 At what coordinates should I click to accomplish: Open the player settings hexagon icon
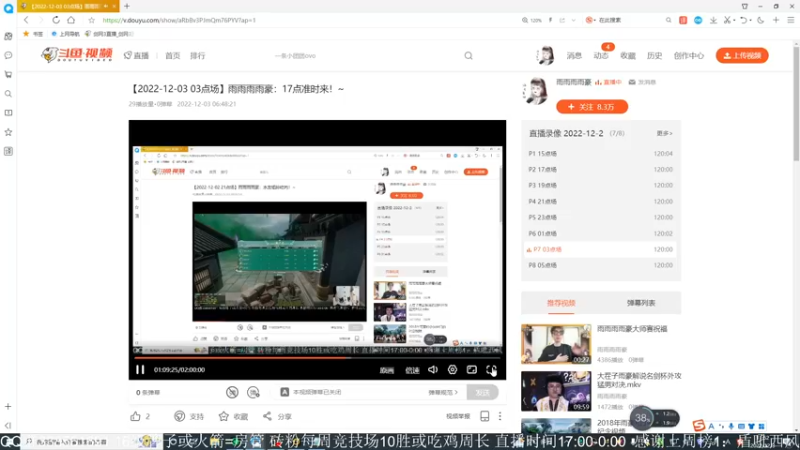(x=453, y=369)
